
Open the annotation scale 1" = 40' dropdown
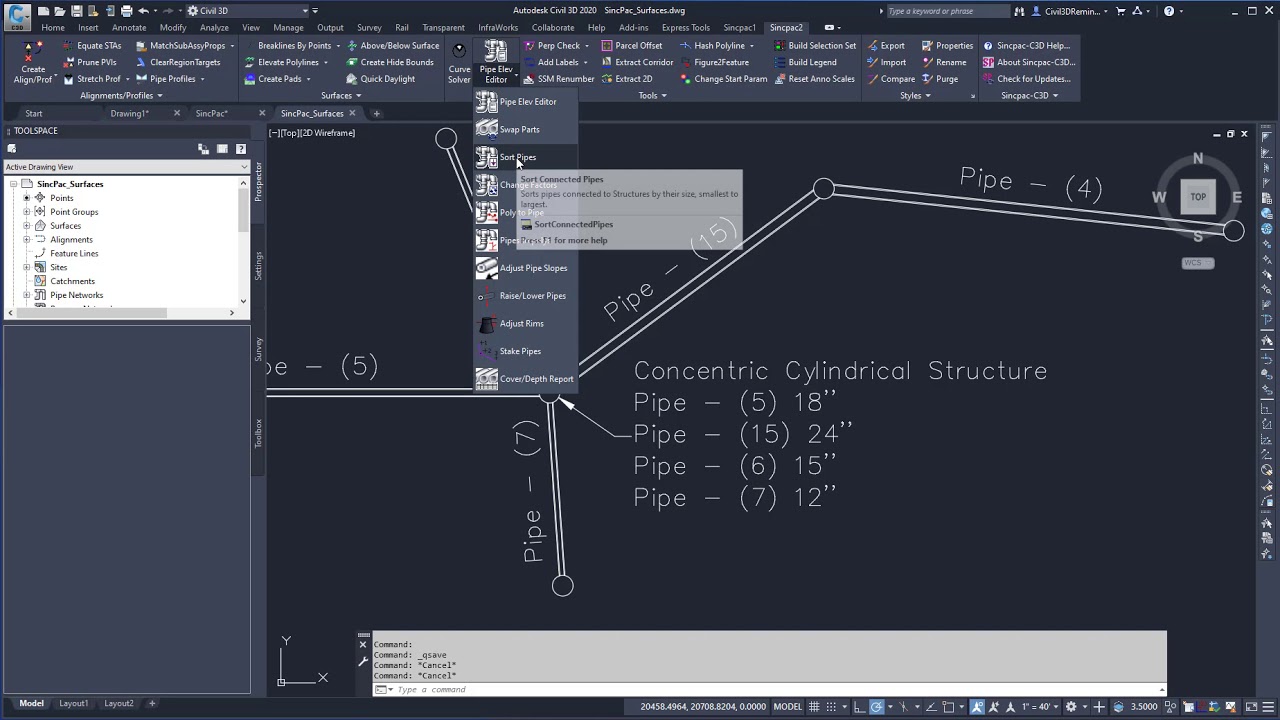point(1041,707)
